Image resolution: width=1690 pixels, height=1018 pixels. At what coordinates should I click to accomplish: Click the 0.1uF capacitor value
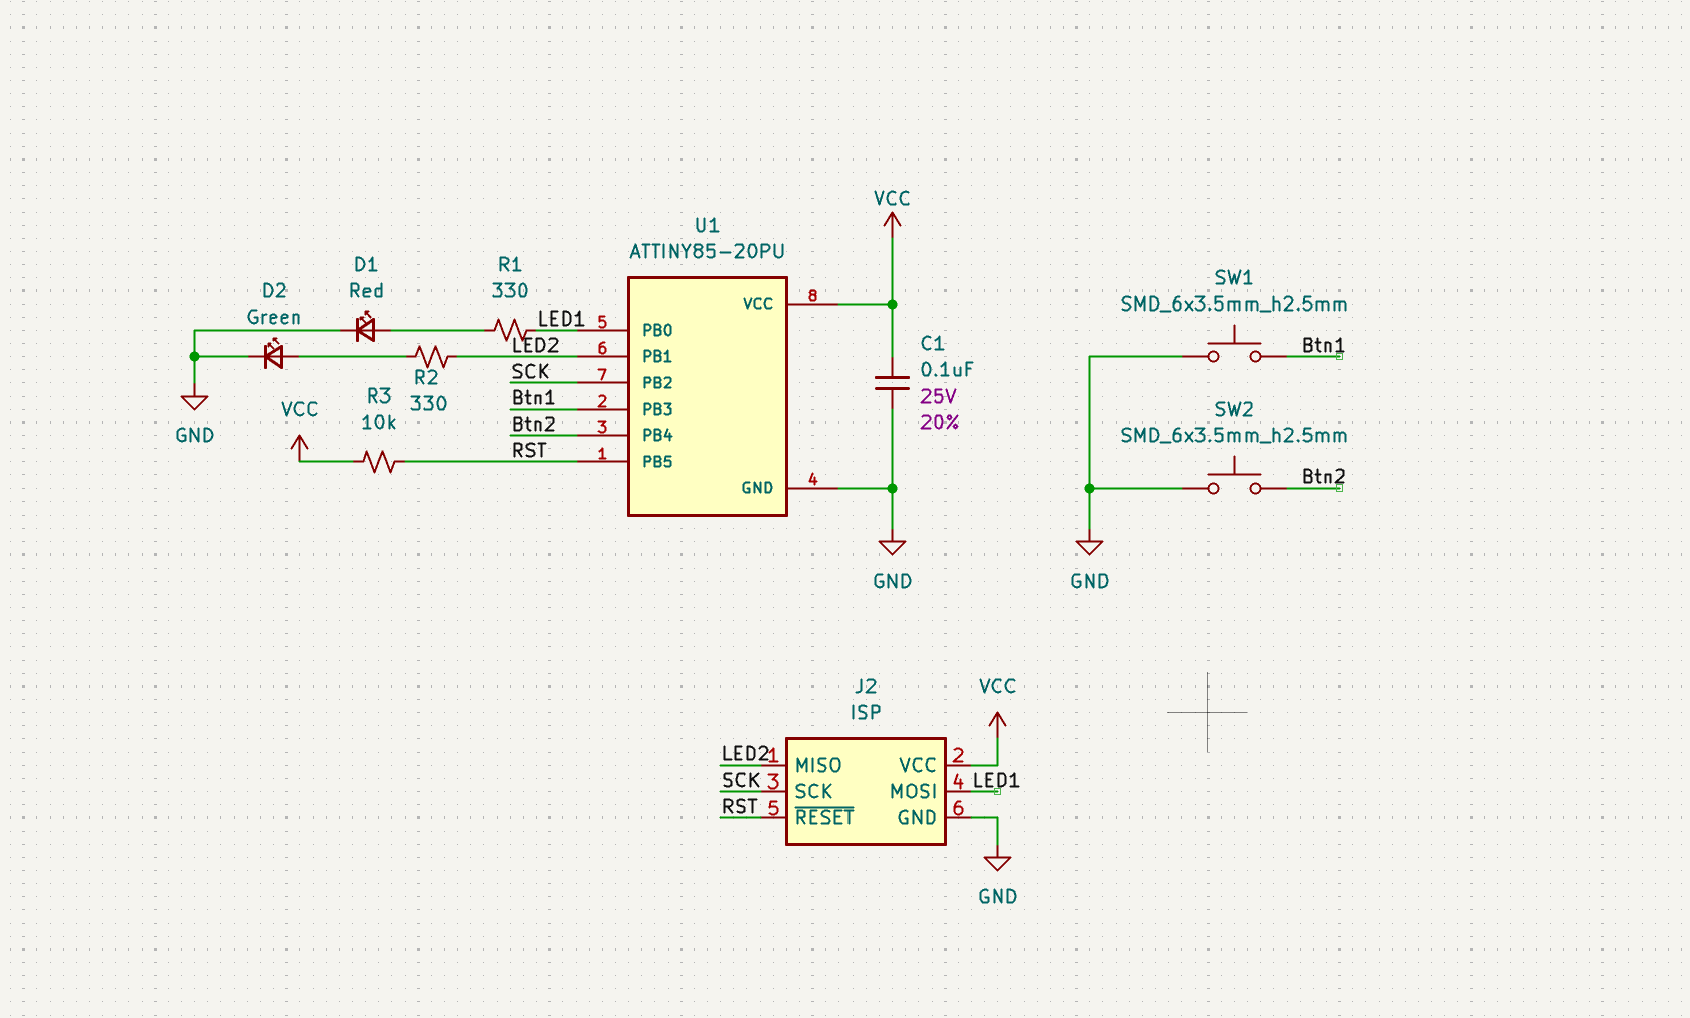tap(946, 369)
